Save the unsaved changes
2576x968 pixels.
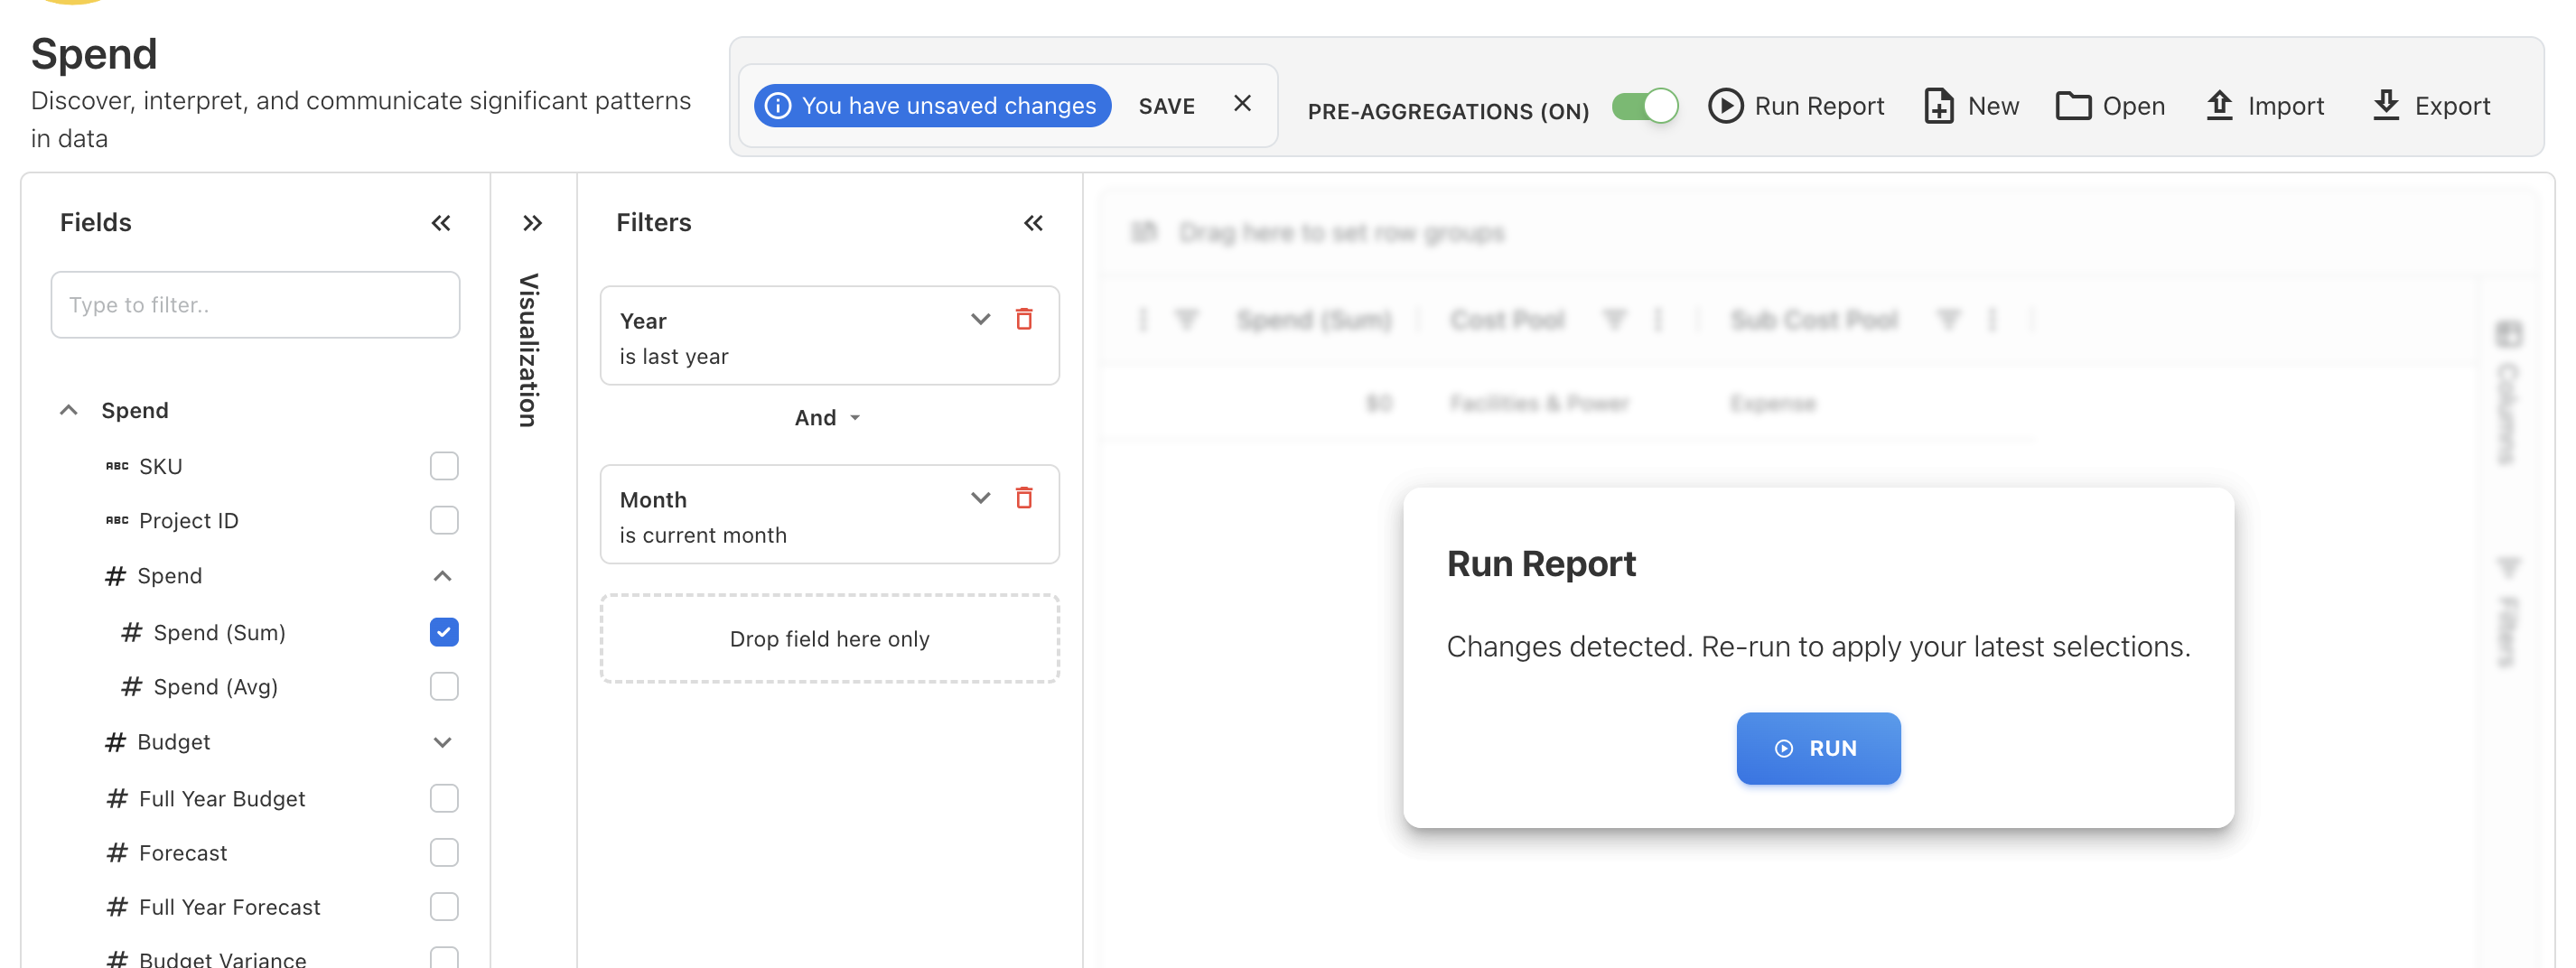point(1166,106)
